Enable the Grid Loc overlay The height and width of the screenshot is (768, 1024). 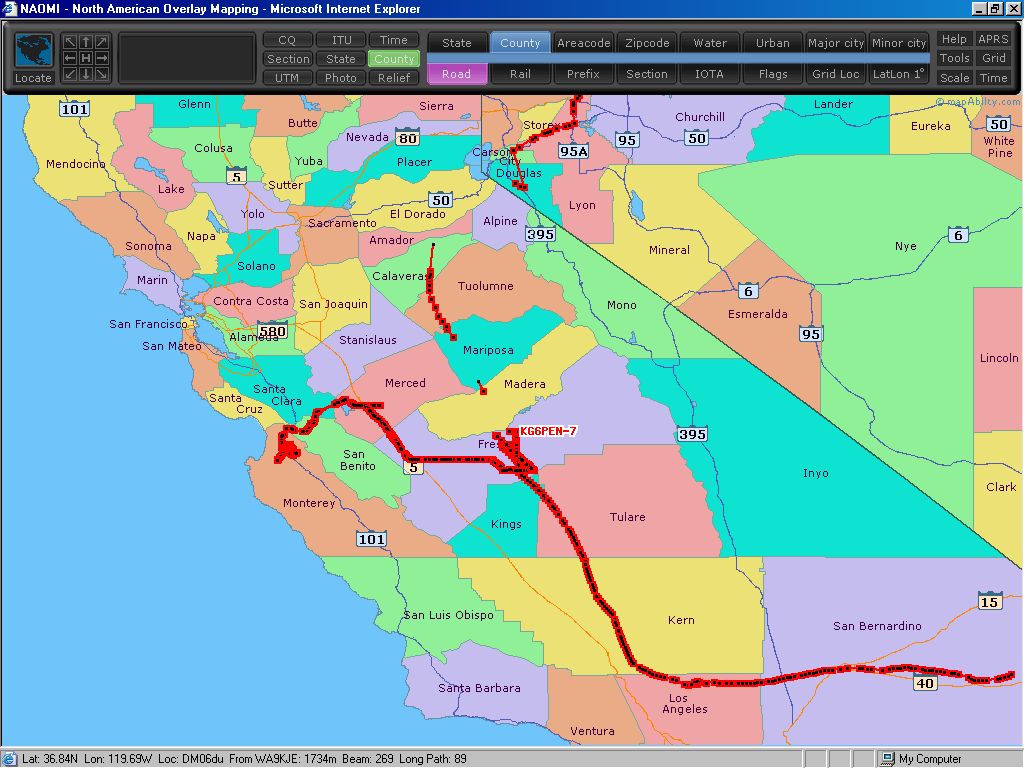[x=836, y=74]
